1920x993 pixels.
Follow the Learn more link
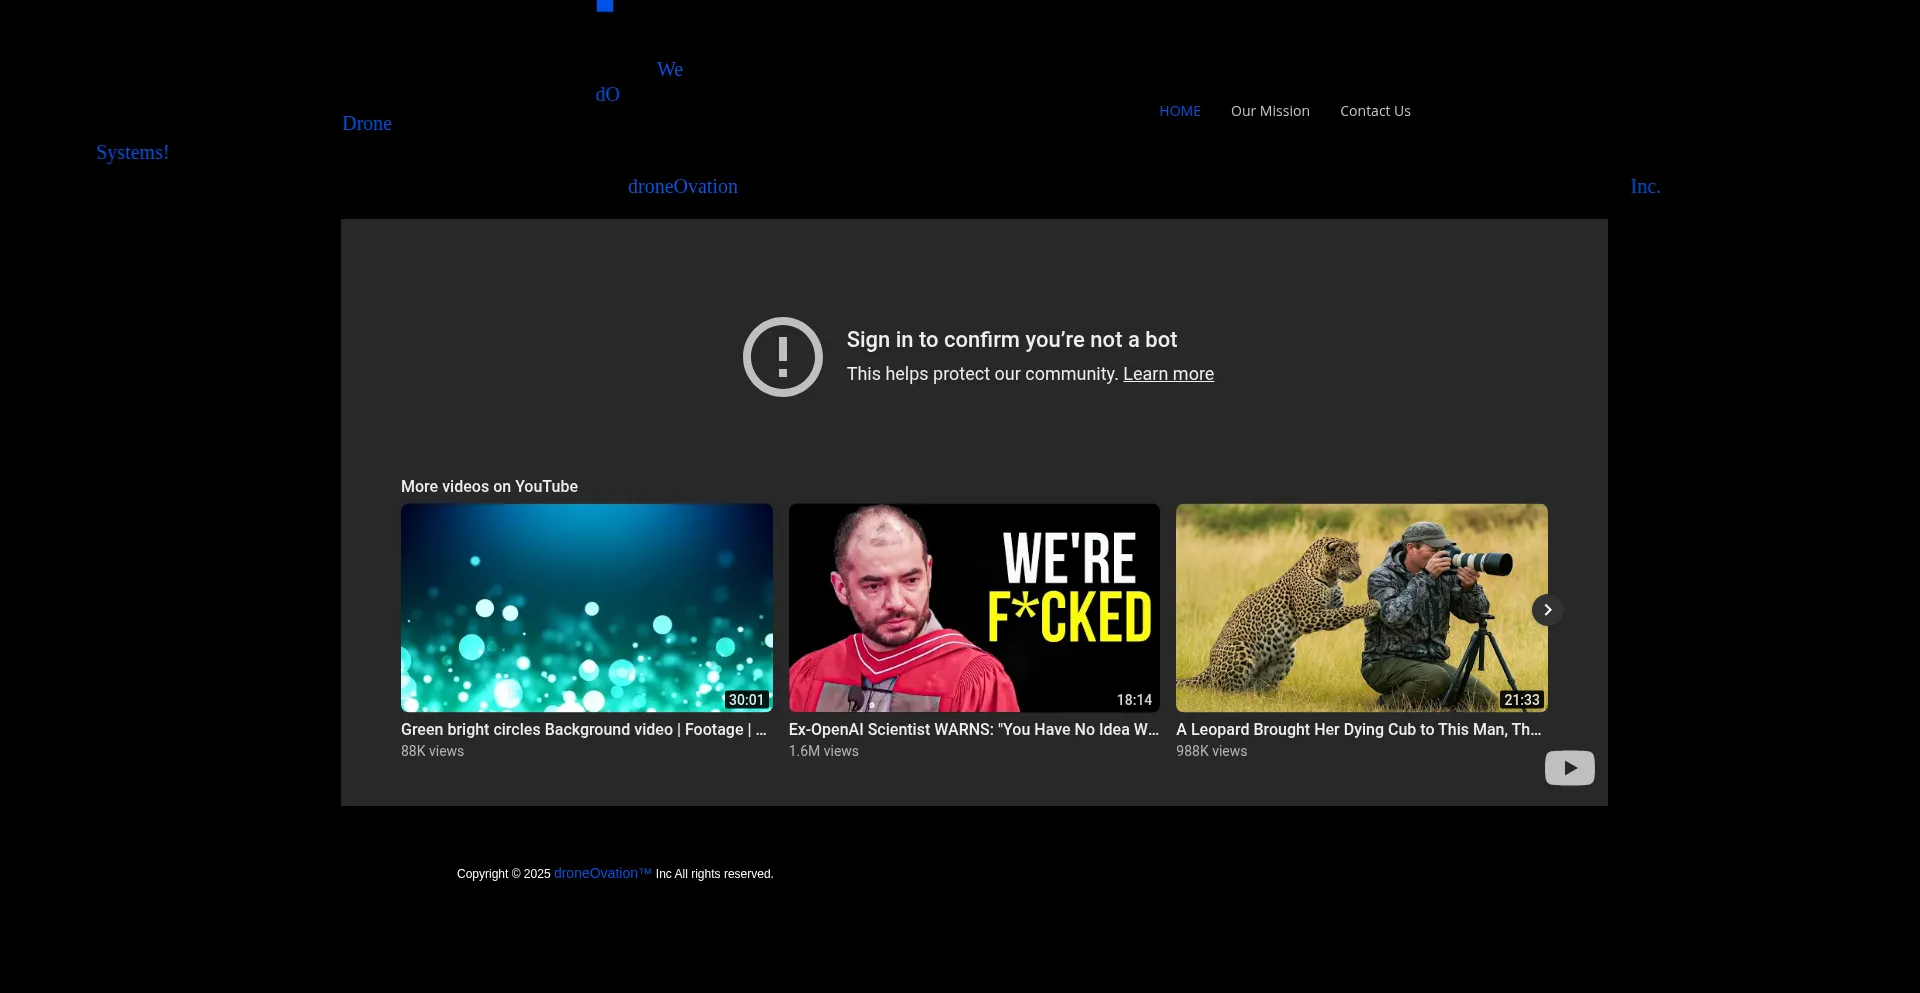(1168, 374)
